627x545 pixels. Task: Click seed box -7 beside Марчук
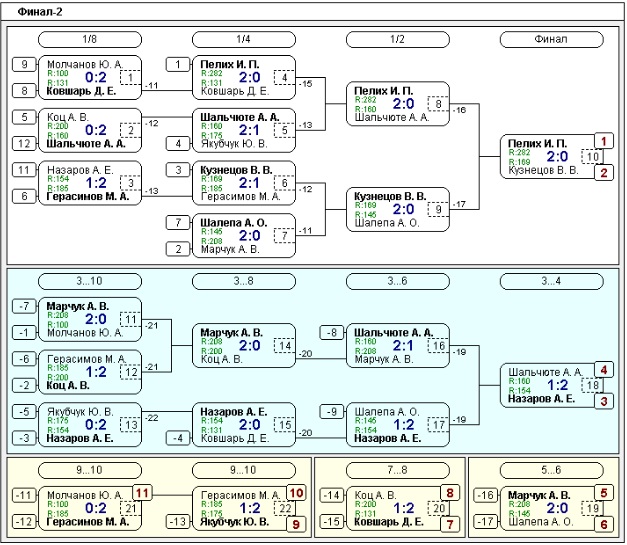tap(24, 306)
